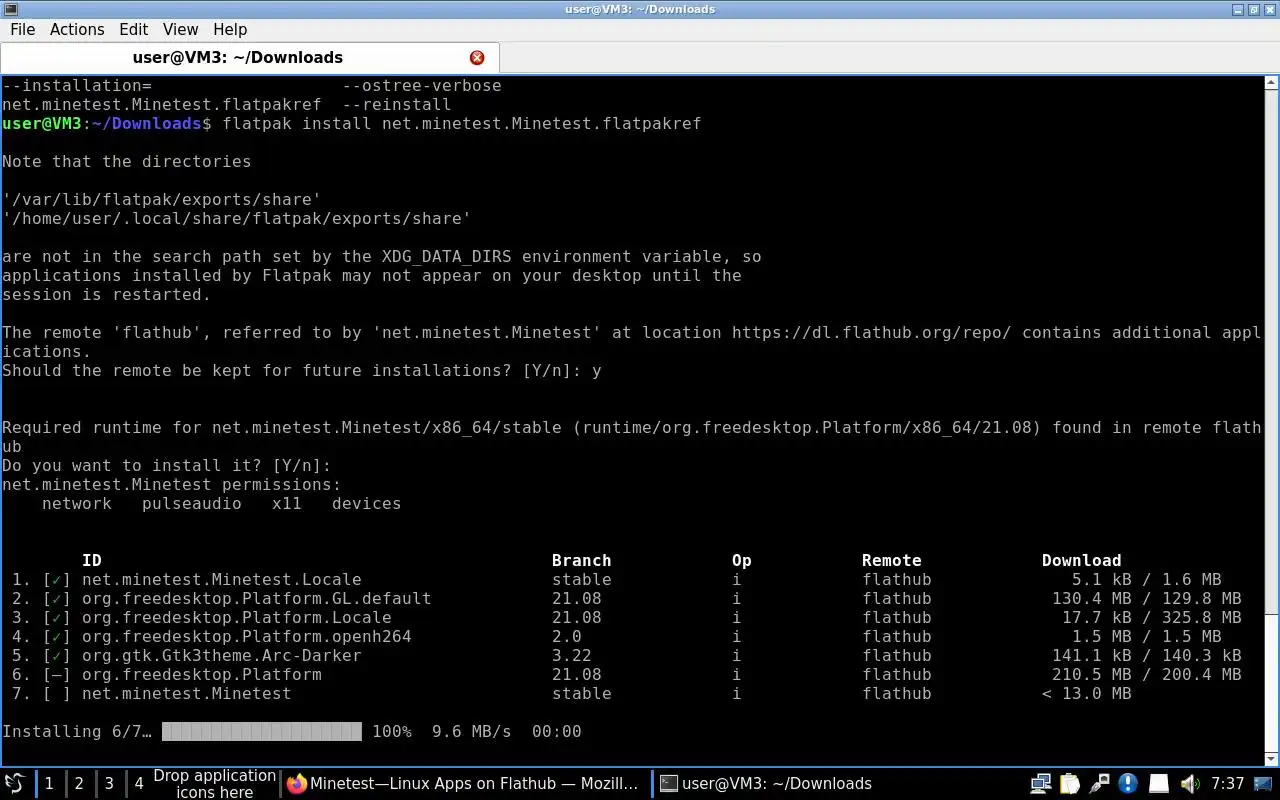Open the clipboard manager tray icon
The height and width of the screenshot is (800, 1280).
1070,783
